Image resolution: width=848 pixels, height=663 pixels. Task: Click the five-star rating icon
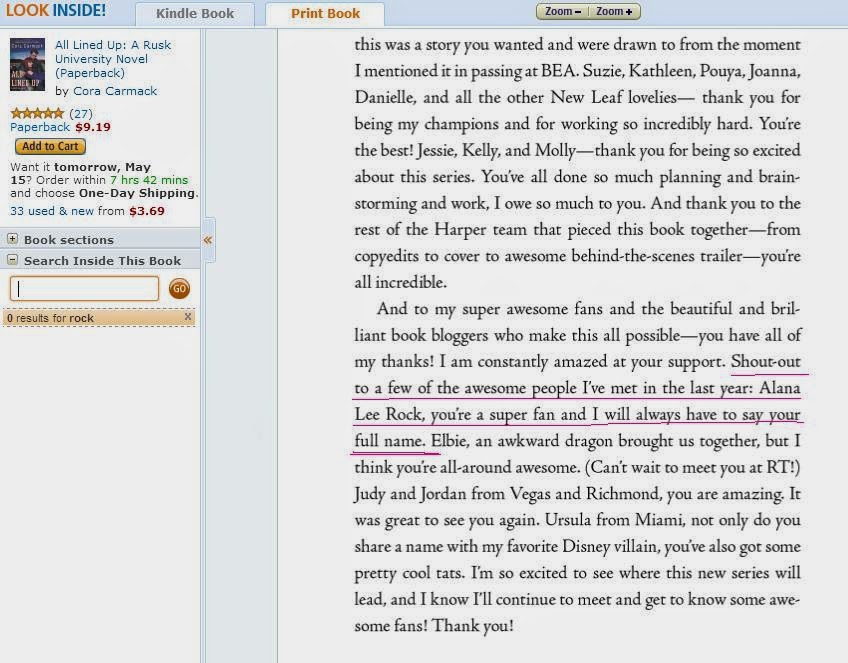[37, 114]
